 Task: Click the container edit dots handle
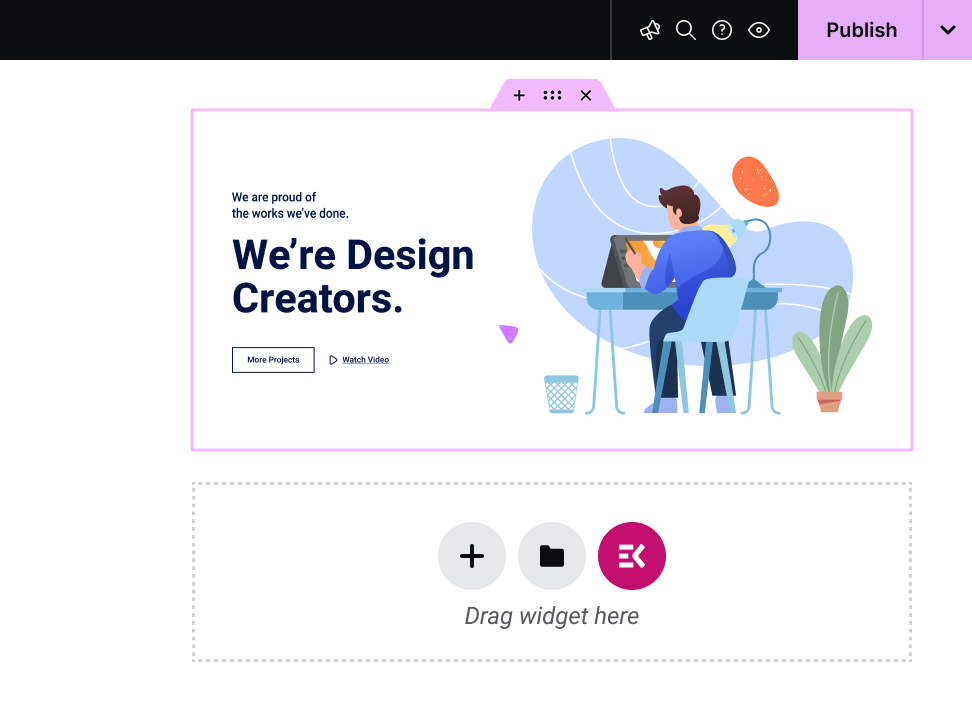(552, 95)
